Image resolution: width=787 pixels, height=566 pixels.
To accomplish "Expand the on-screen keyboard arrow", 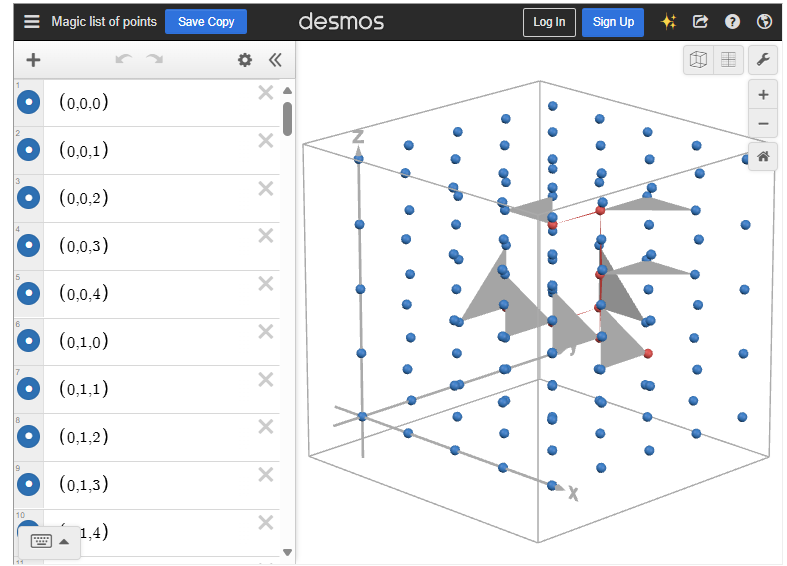I will tap(65, 541).
